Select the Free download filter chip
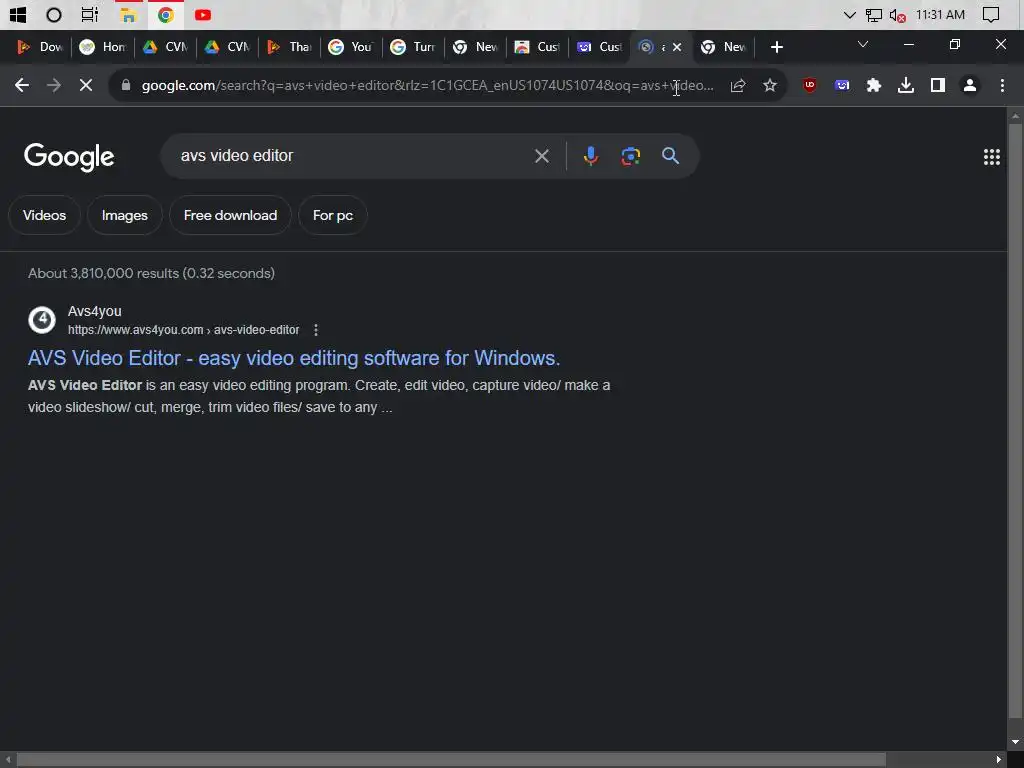1024x768 pixels. pyautogui.click(x=231, y=216)
